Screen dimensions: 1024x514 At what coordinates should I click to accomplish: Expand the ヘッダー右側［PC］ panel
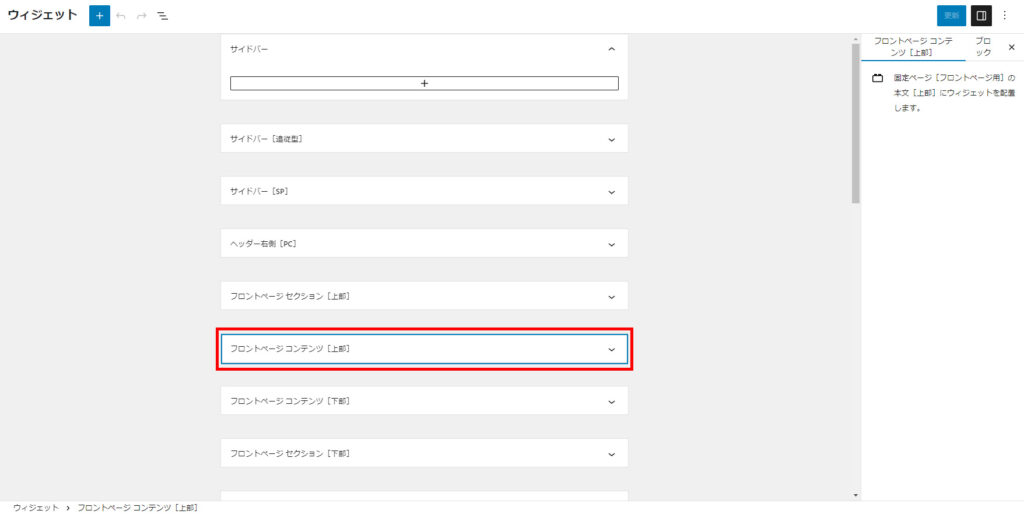point(611,244)
